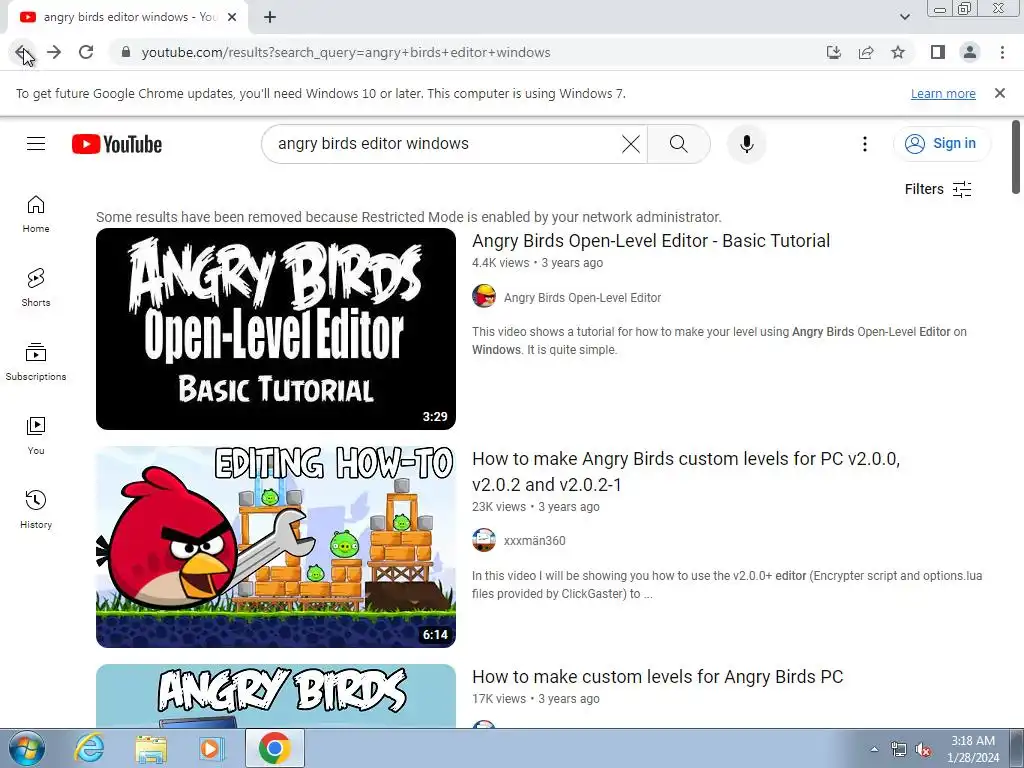Click the page vertical scrollbar thumb
The image size is (1024, 768).
click(1016, 157)
